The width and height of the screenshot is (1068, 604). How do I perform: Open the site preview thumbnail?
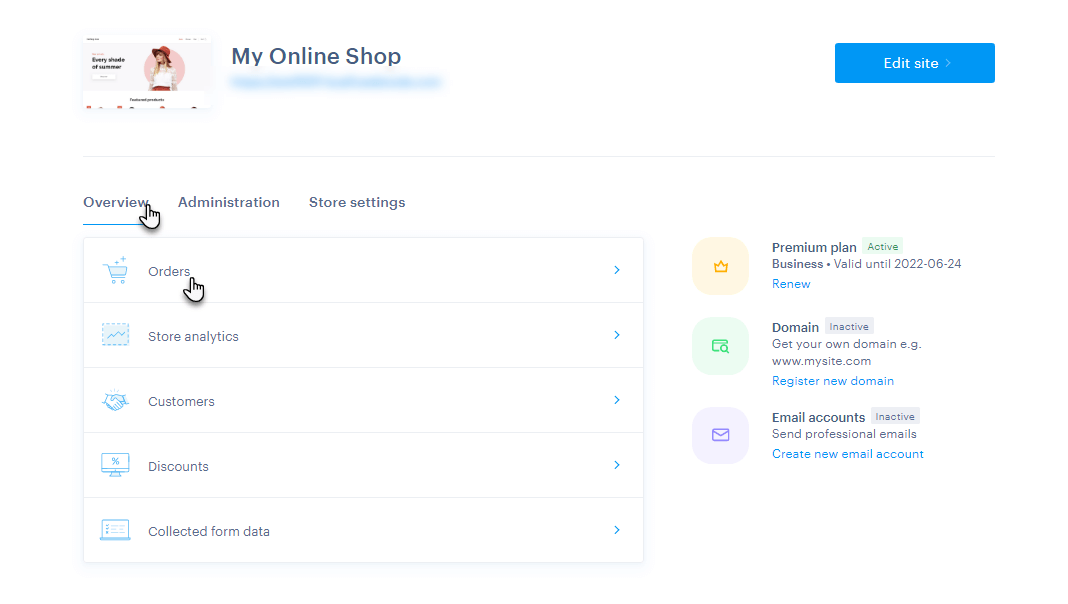(147, 72)
